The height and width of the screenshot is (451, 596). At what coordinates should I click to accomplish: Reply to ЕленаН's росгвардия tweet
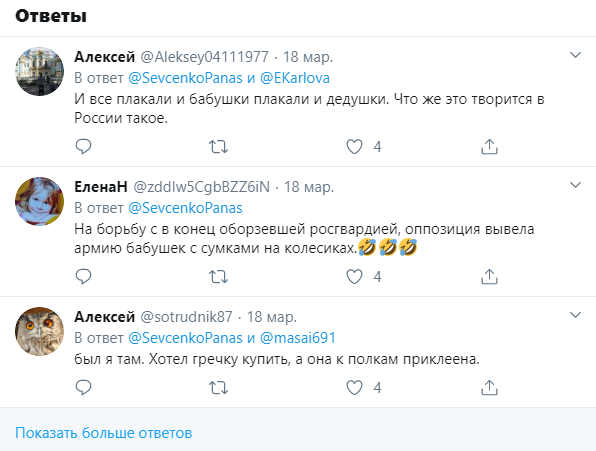(x=83, y=276)
